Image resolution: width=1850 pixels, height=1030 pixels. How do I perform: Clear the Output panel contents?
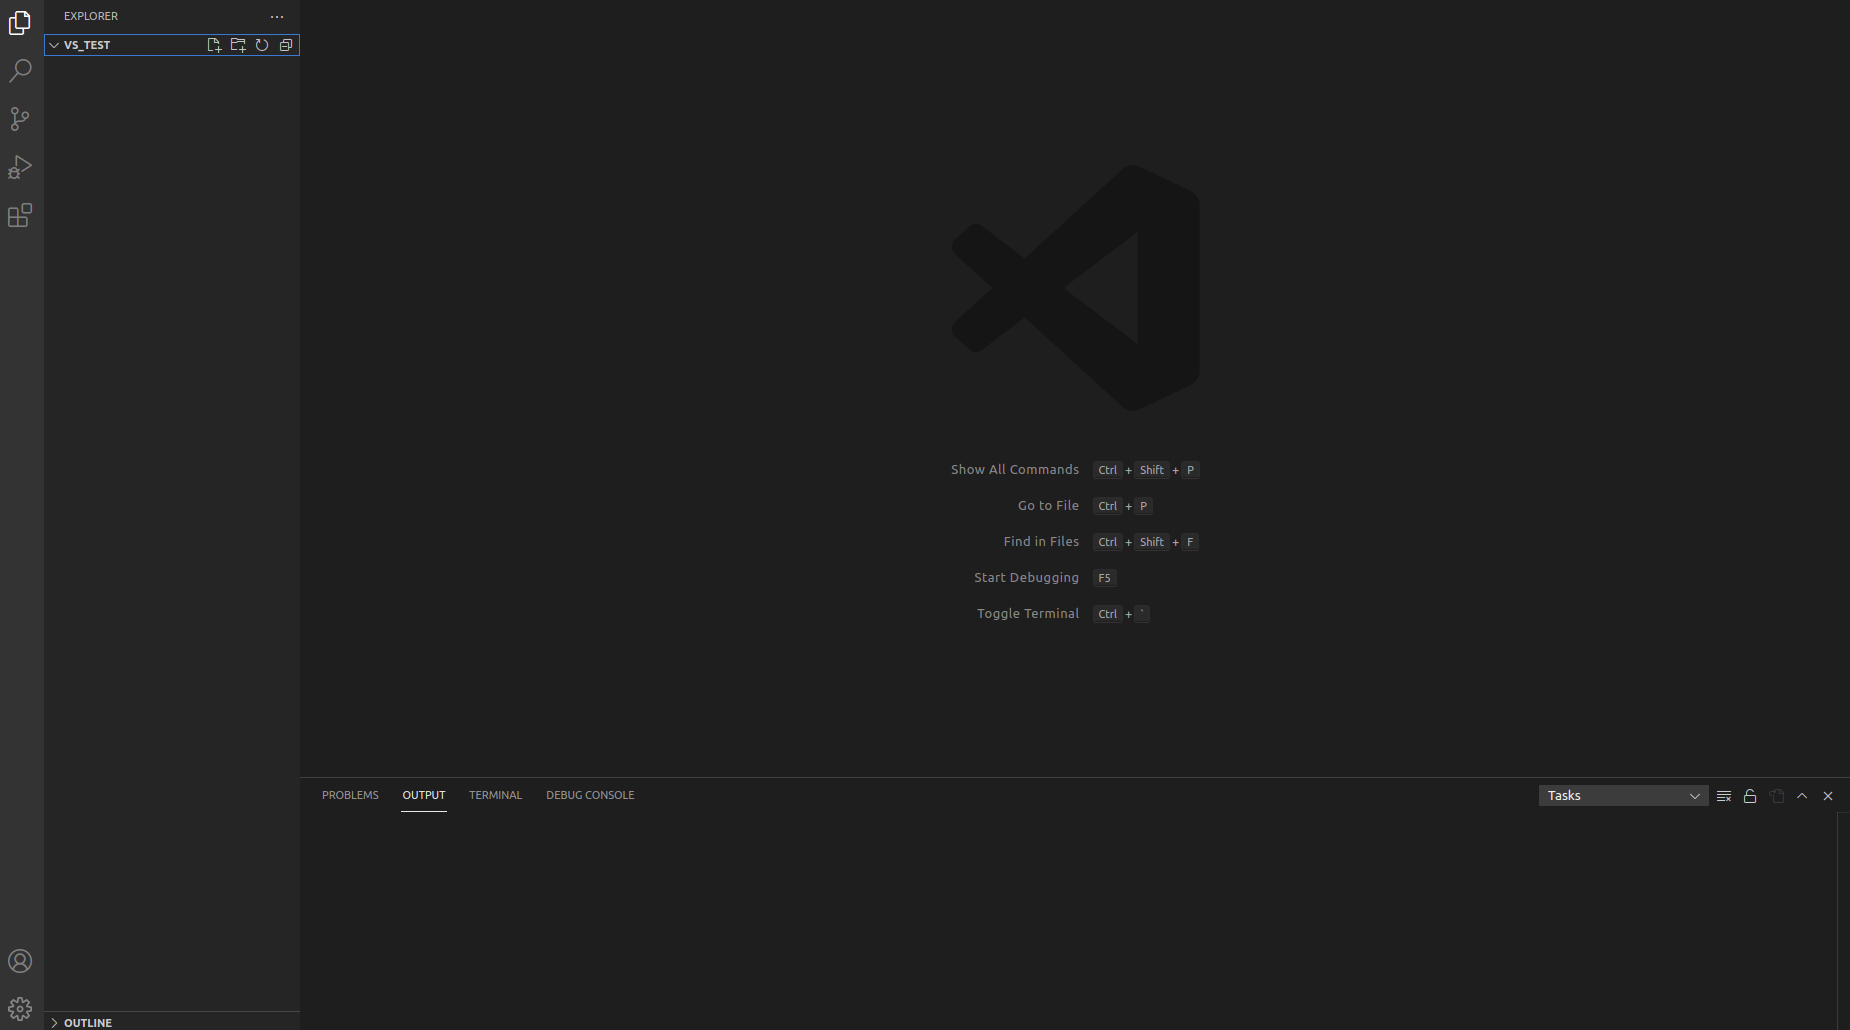click(x=1724, y=796)
